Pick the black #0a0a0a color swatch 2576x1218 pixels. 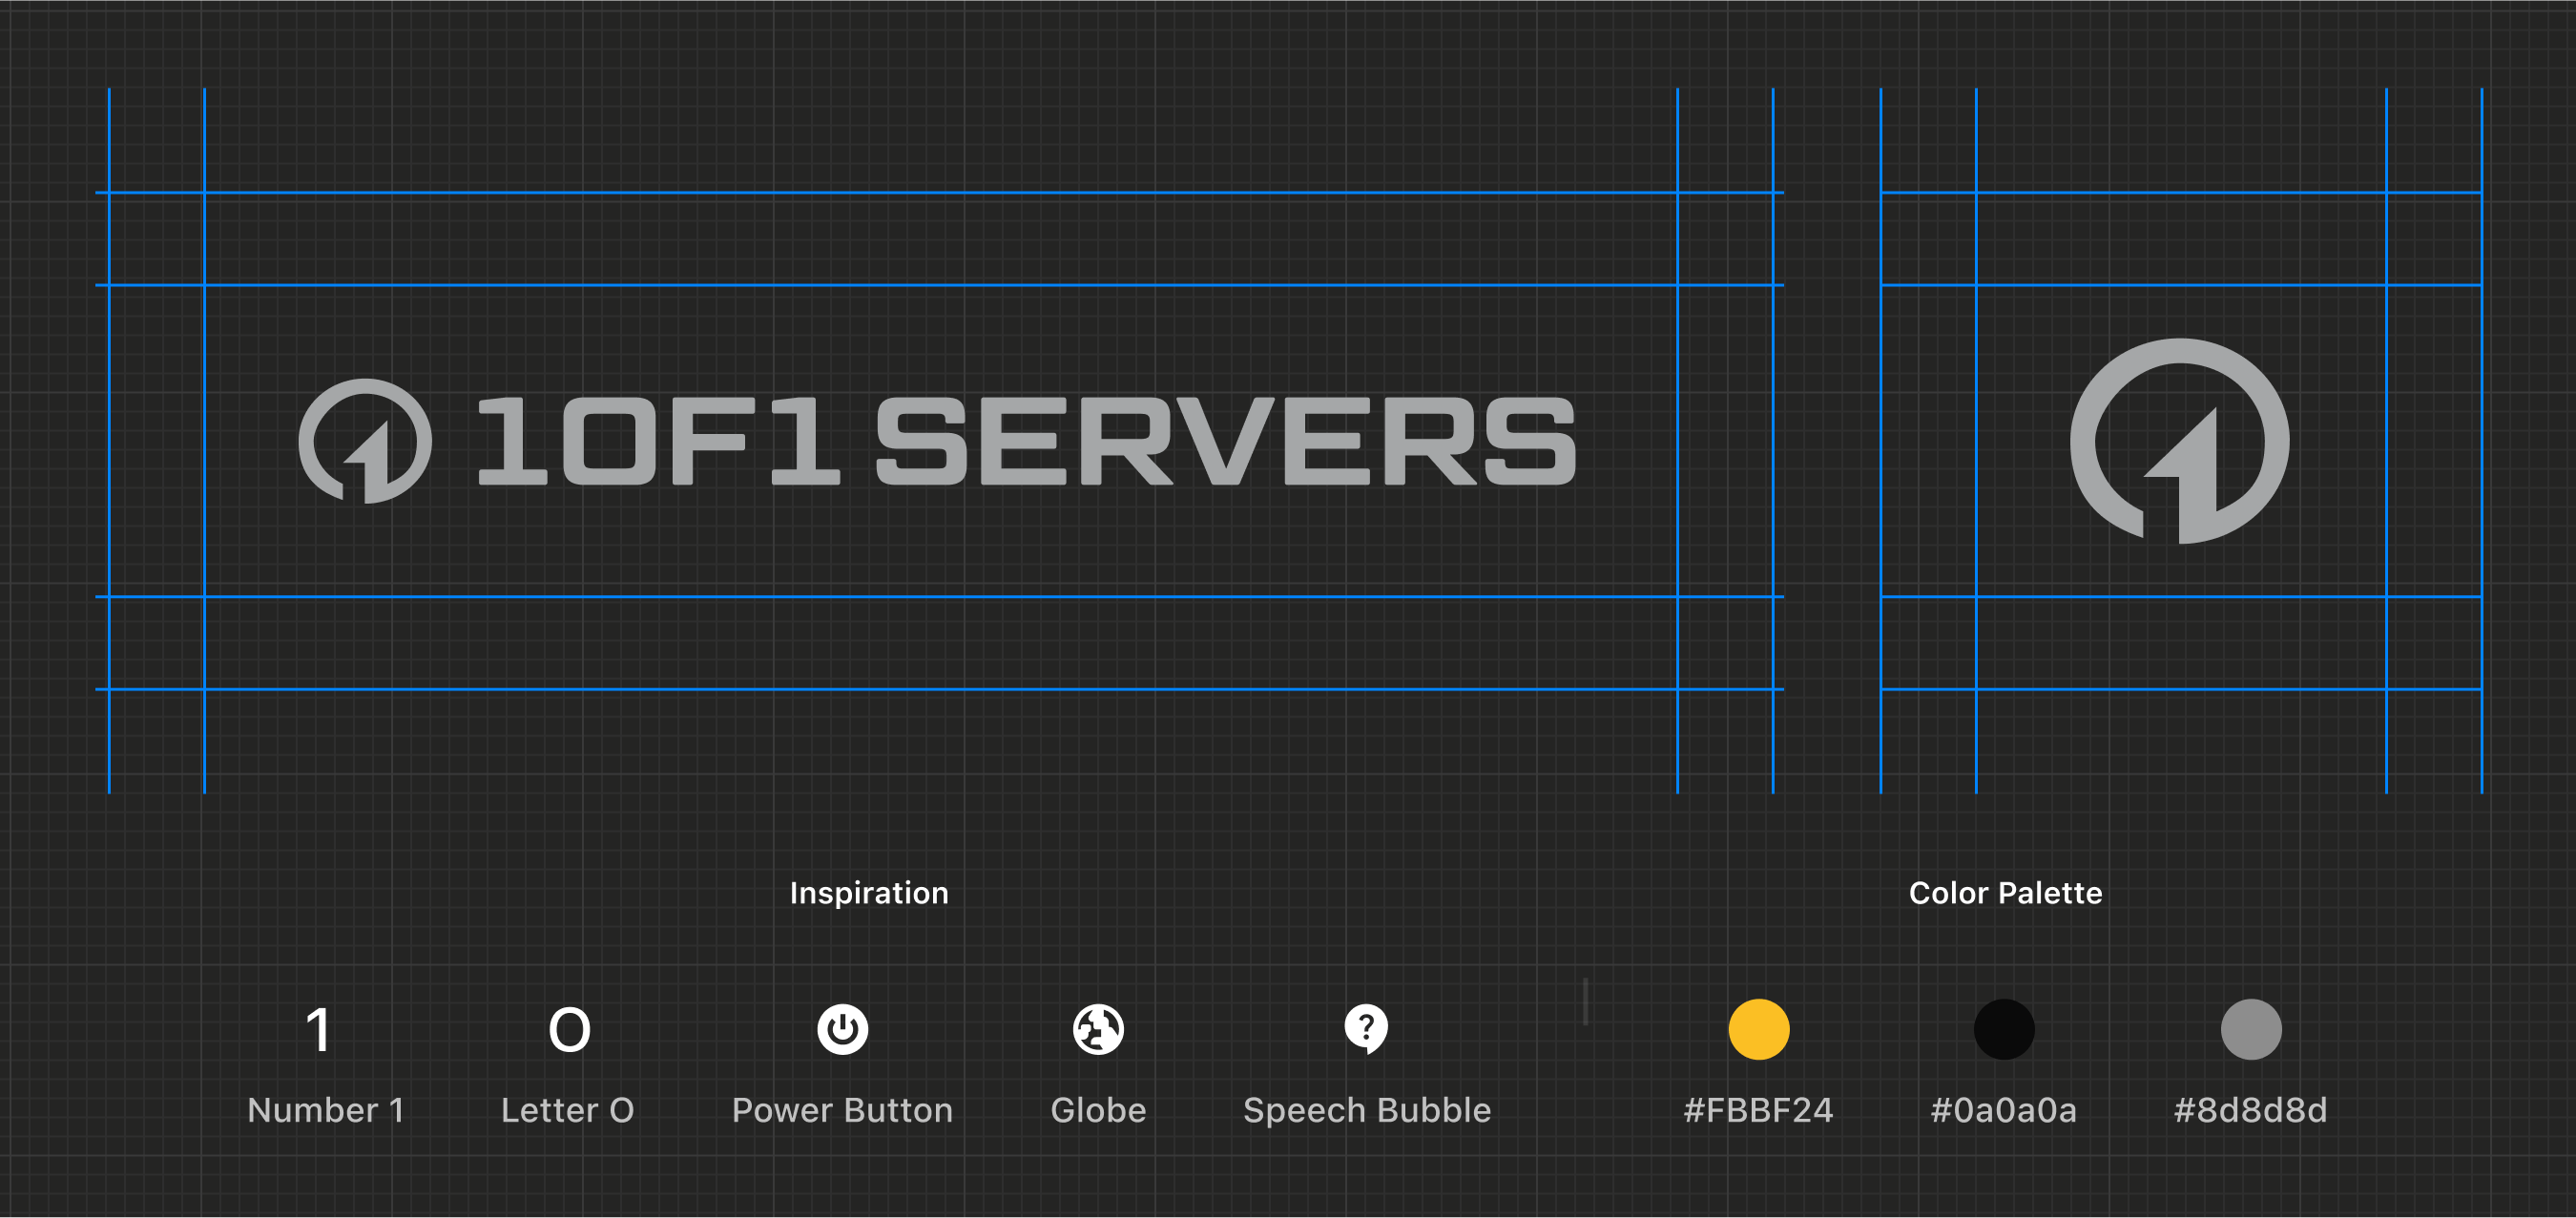[2003, 1029]
